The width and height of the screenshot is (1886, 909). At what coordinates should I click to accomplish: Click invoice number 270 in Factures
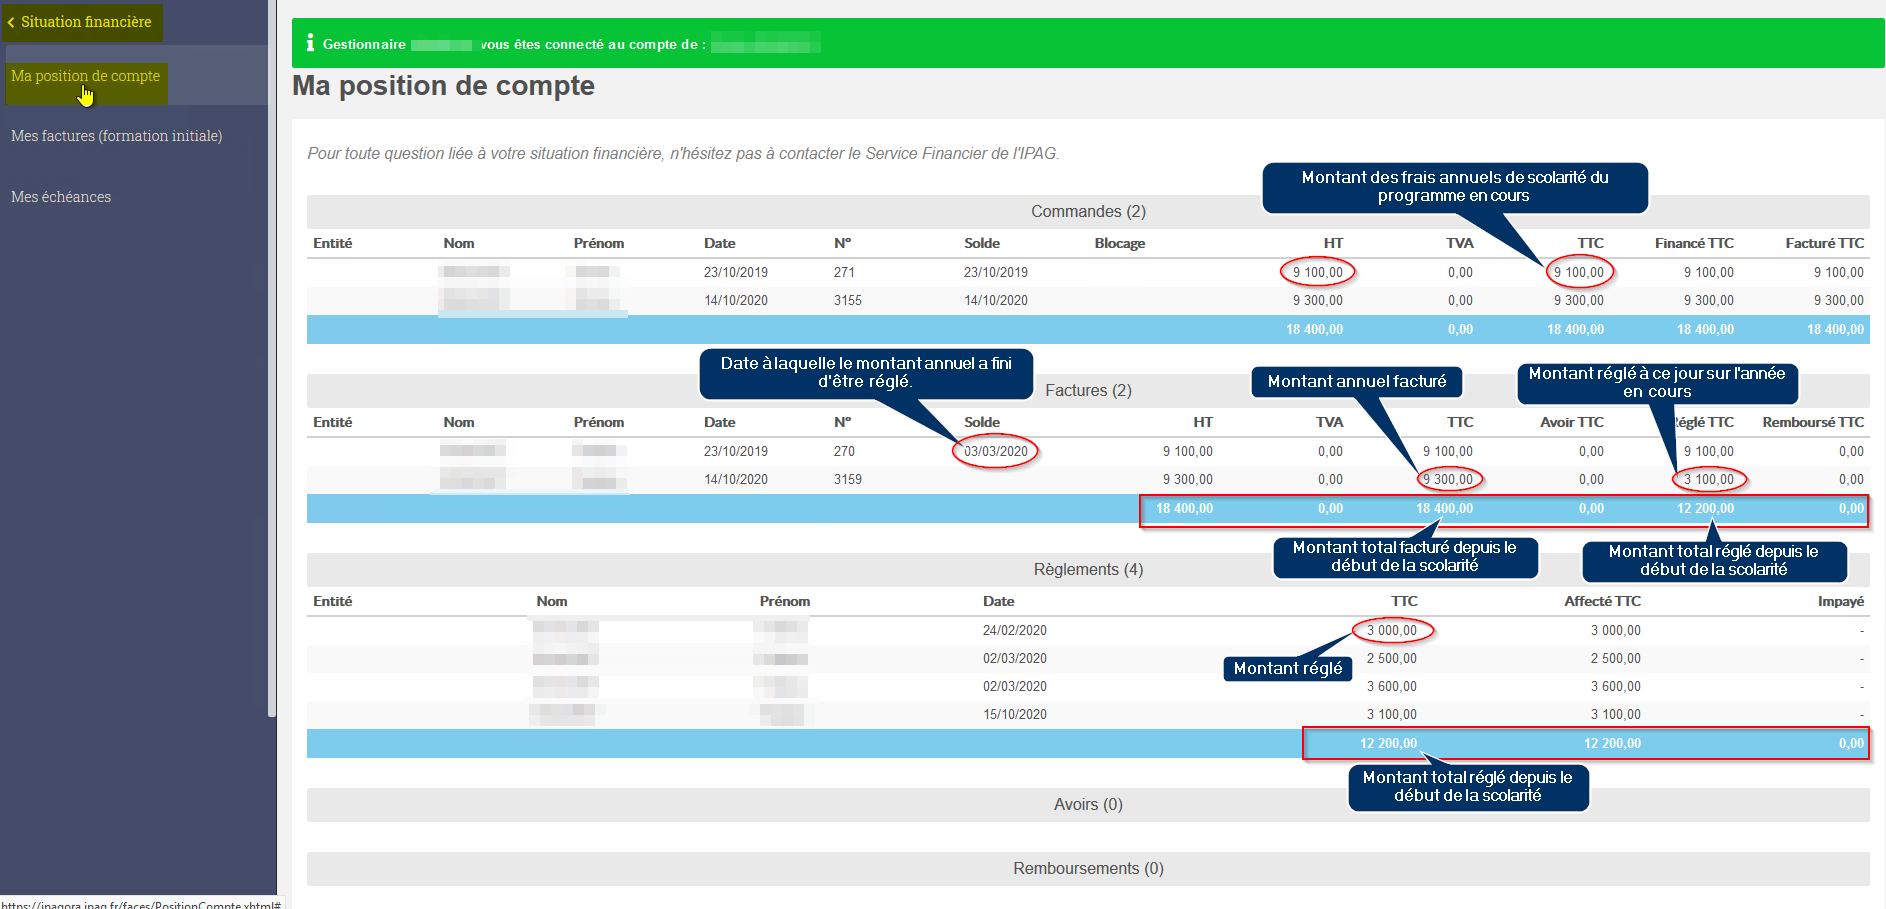click(844, 451)
